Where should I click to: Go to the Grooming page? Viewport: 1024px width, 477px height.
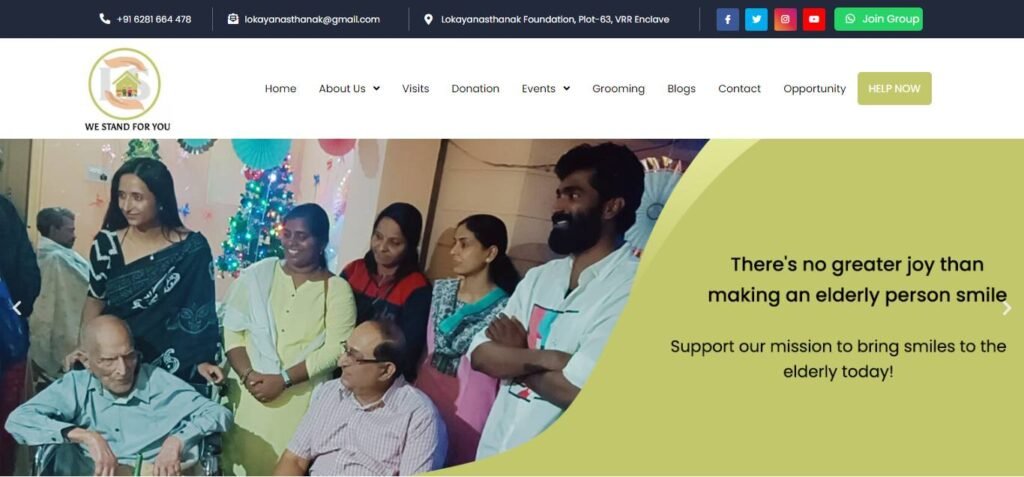pos(618,88)
